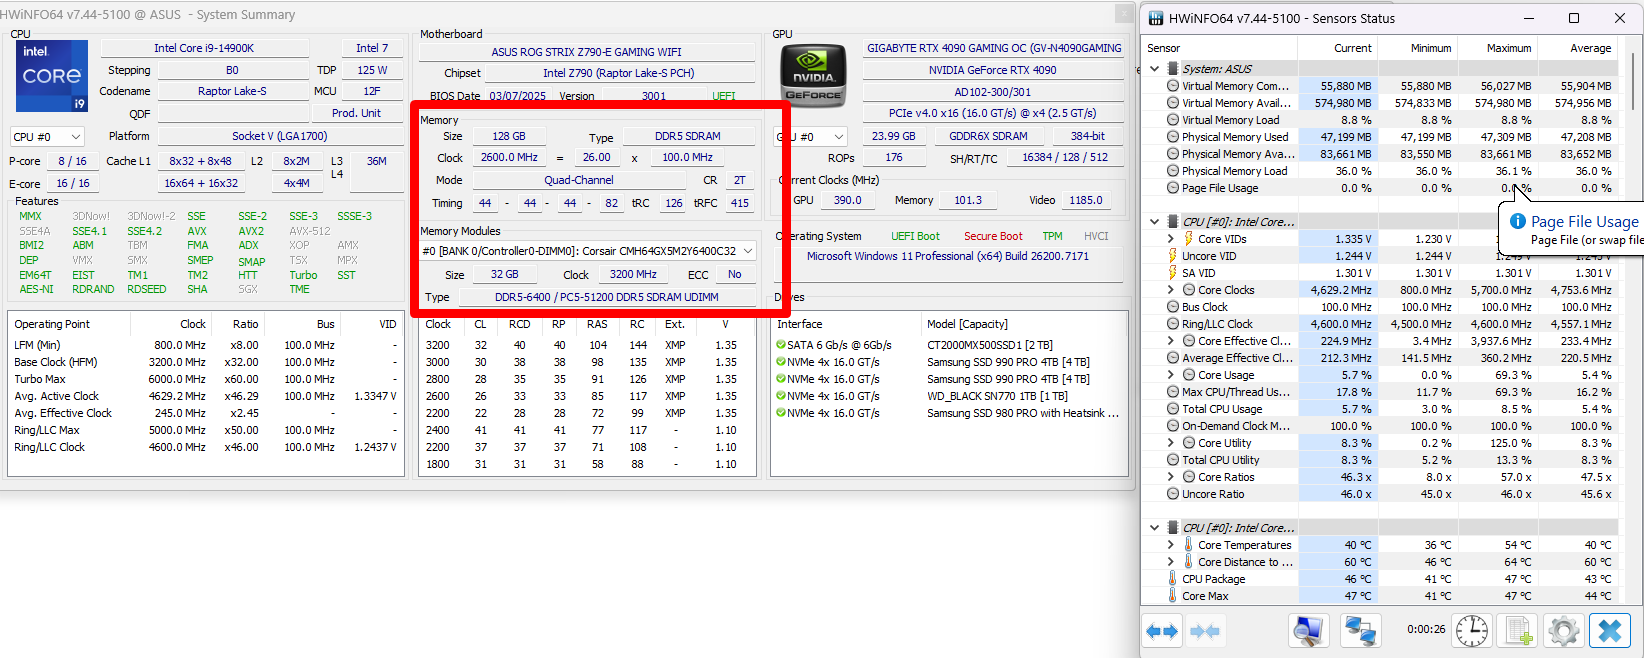Click the Sensor column header
Screen dimensions: 1644x658
coord(1219,48)
